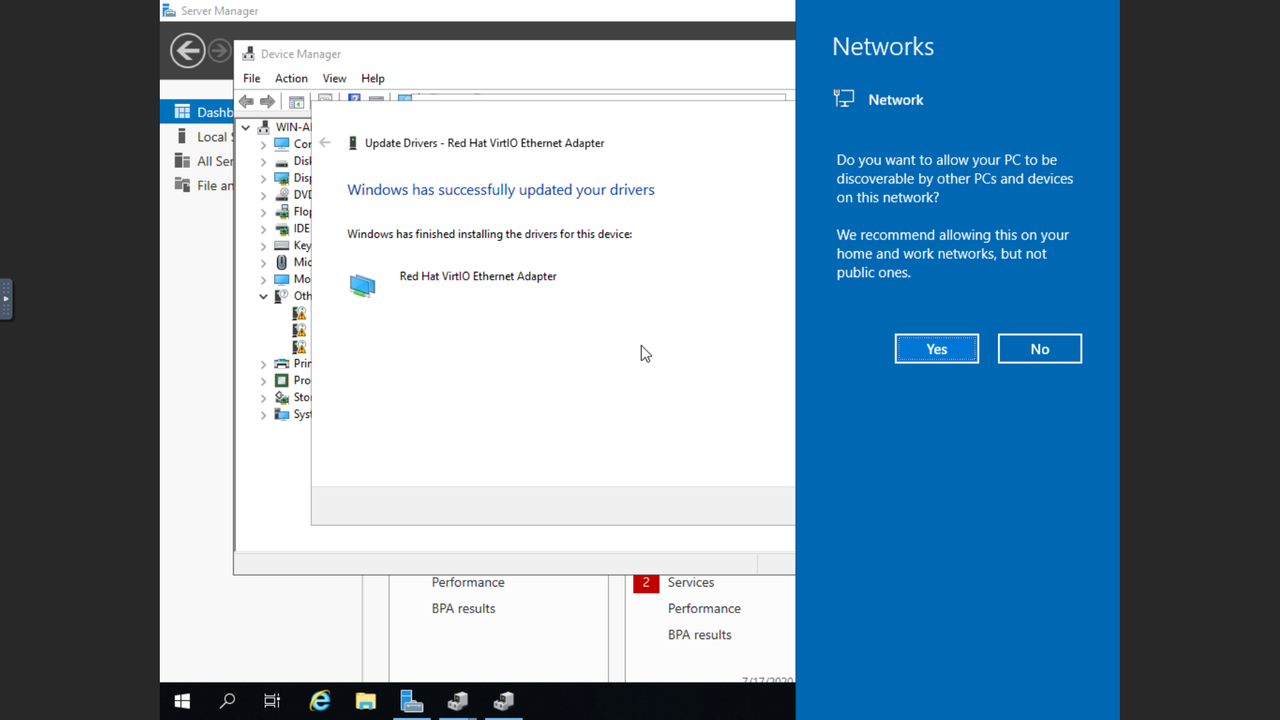The height and width of the screenshot is (720, 1280).
Task: Click the Processors chip icon
Action: coord(282,381)
